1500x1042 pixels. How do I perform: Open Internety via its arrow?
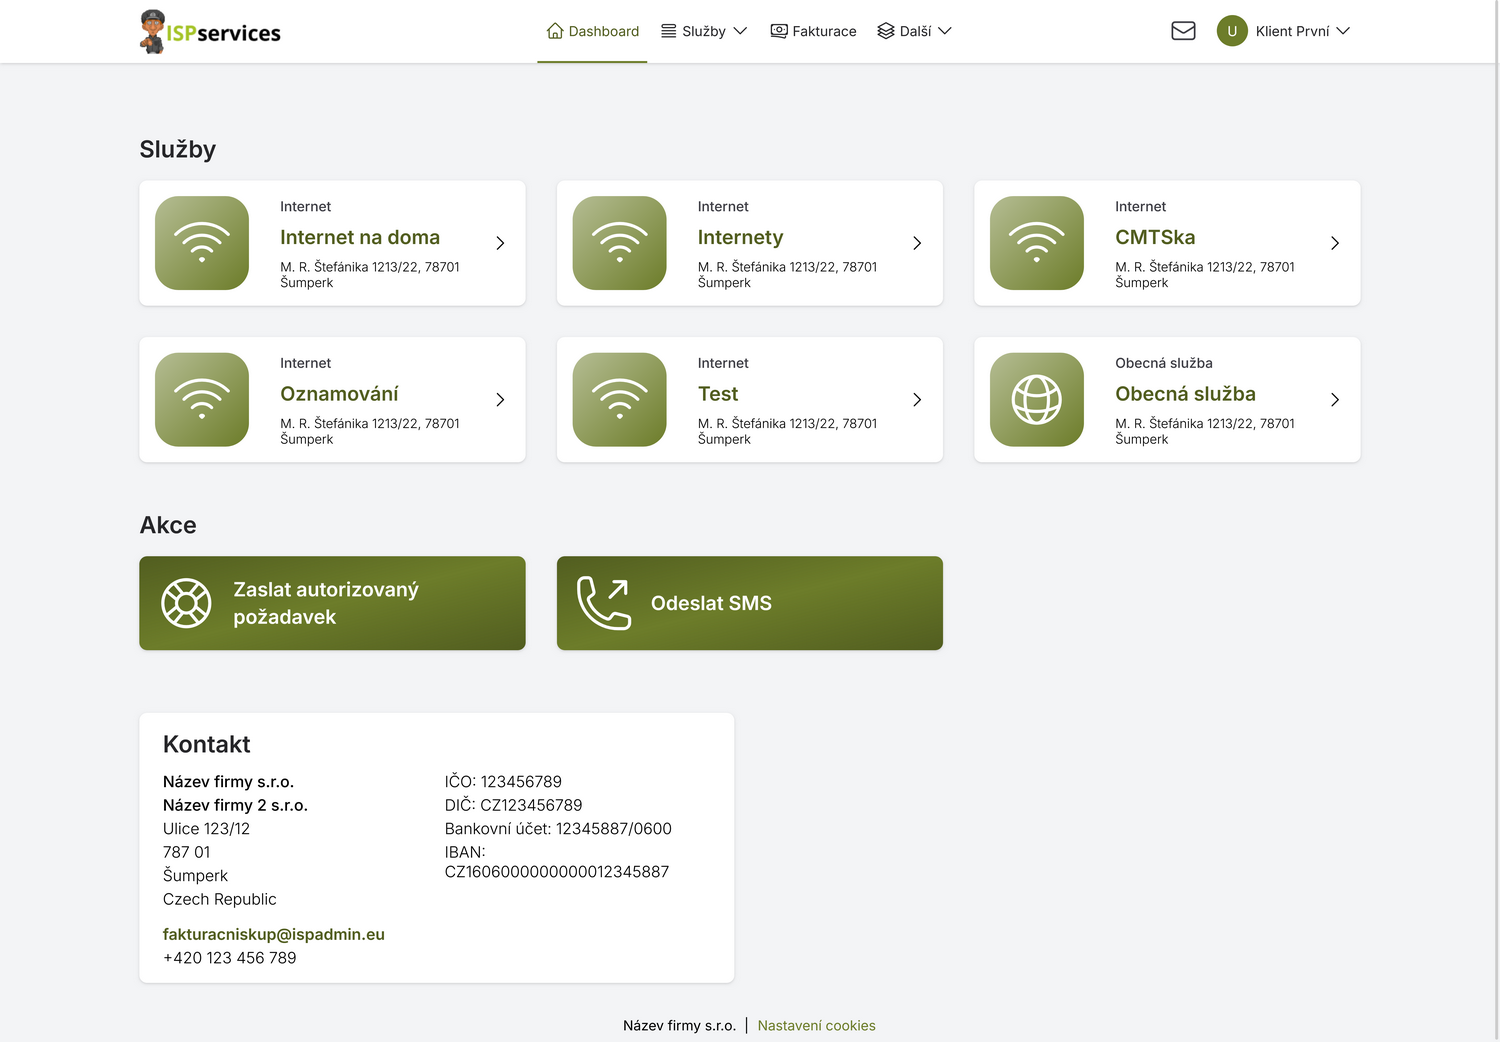[x=917, y=243]
